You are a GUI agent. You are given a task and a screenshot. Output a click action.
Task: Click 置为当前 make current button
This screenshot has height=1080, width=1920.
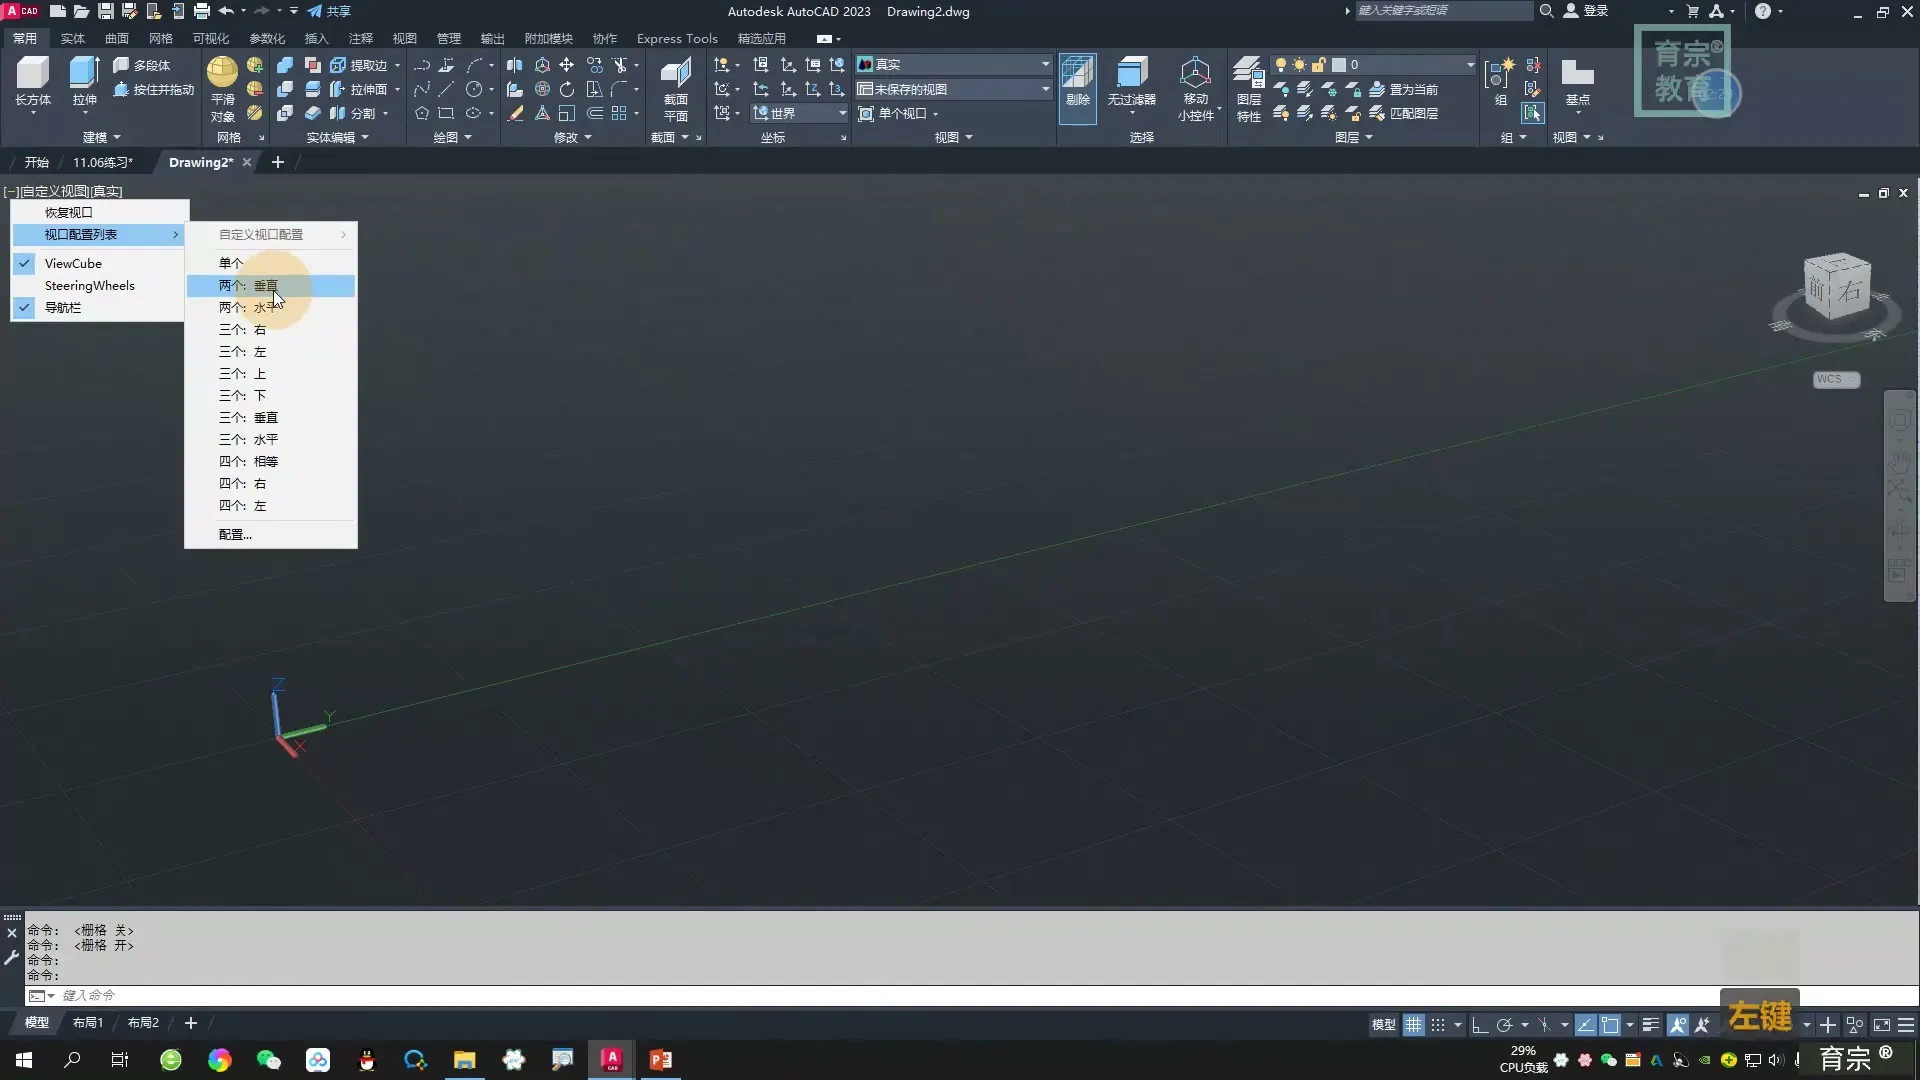pyautogui.click(x=1403, y=89)
